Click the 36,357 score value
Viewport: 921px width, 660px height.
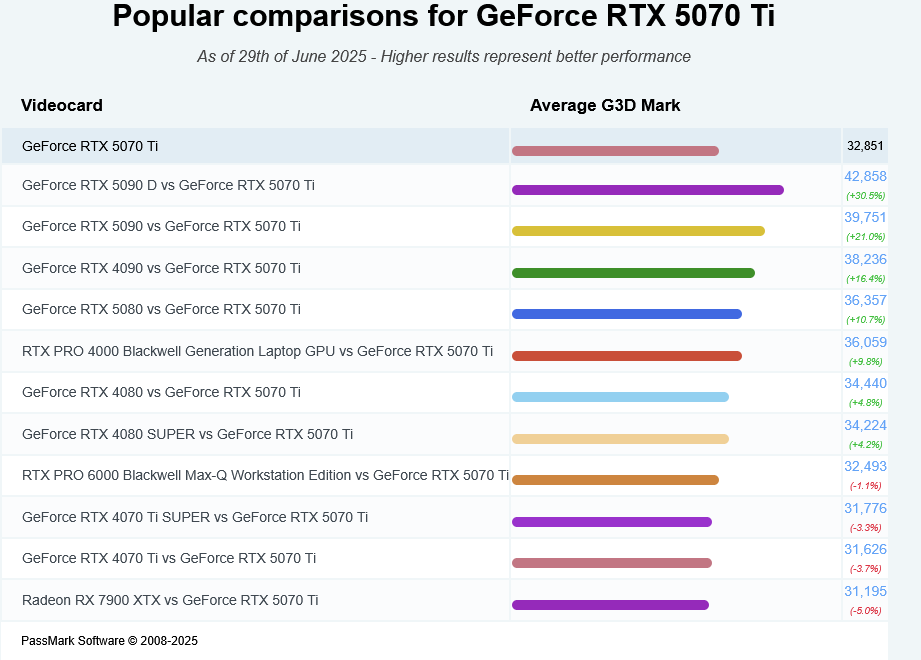(x=865, y=301)
